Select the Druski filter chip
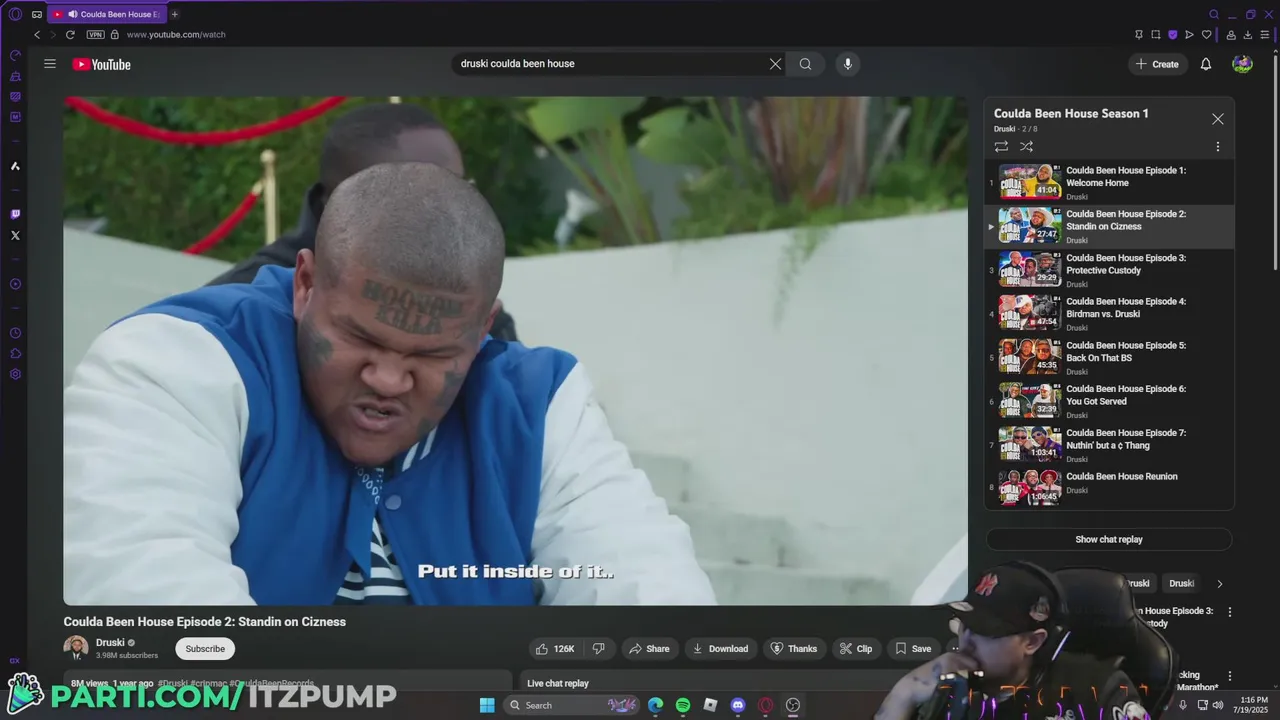The image size is (1280, 720). [x=1181, y=583]
